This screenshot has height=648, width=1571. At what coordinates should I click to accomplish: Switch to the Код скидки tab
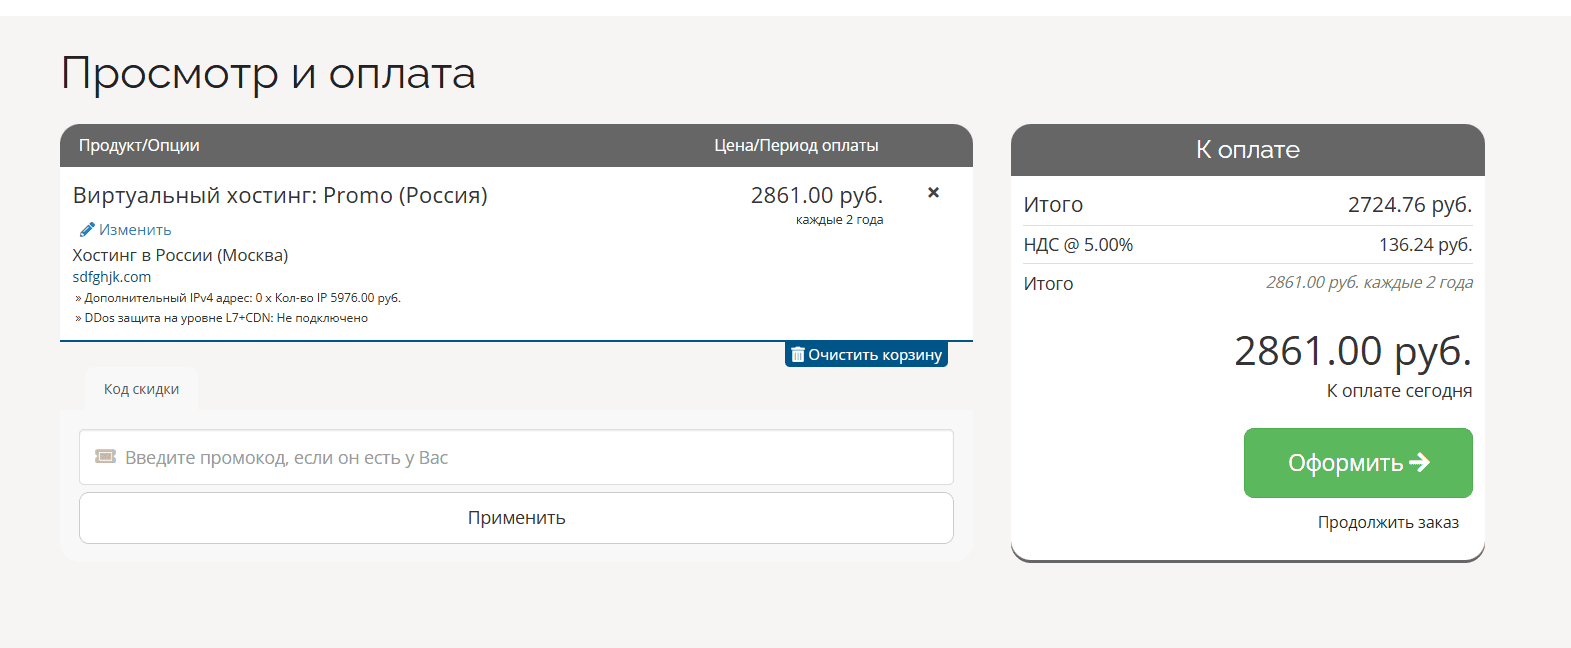pyautogui.click(x=141, y=389)
